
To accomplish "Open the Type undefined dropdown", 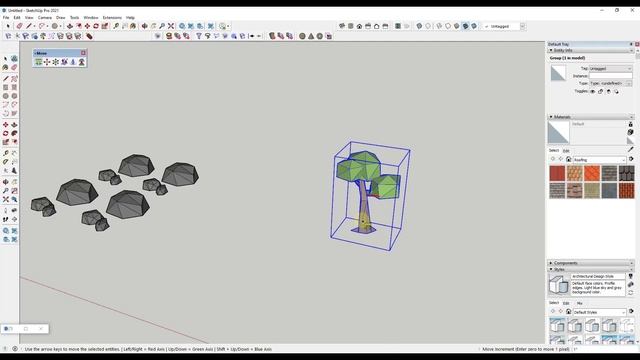I will [611, 83].
